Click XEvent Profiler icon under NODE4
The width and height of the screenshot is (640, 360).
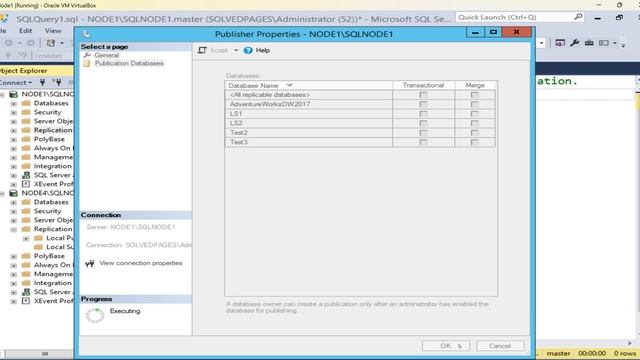point(26,301)
